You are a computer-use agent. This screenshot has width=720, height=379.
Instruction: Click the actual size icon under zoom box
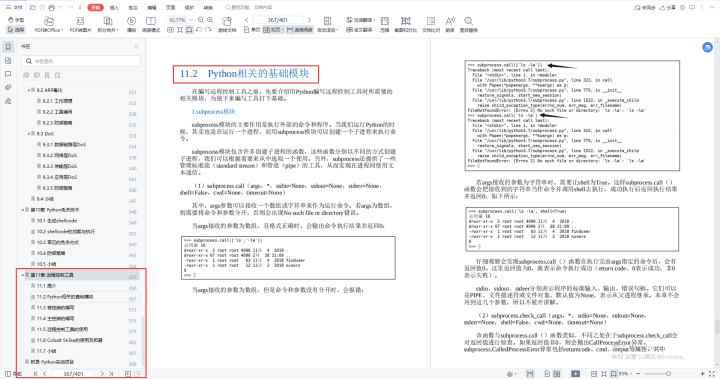[x=170, y=30]
